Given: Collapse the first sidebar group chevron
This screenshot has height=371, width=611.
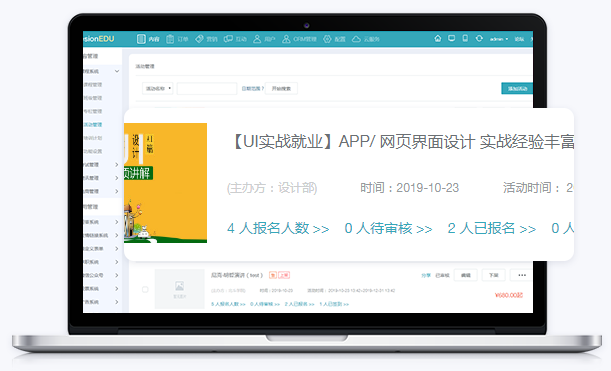Looking at the screenshot, I should [x=117, y=71].
